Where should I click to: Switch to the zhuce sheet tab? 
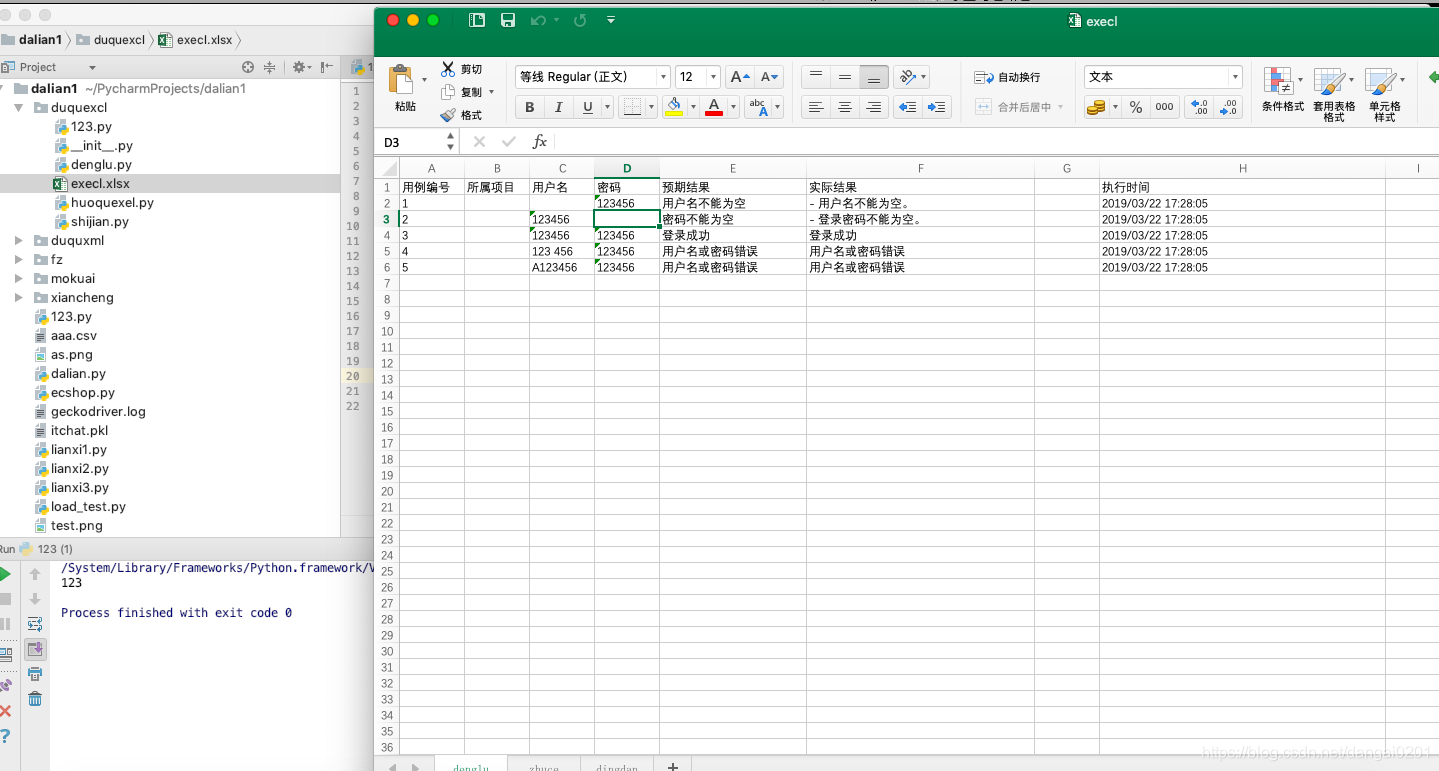(x=543, y=765)
